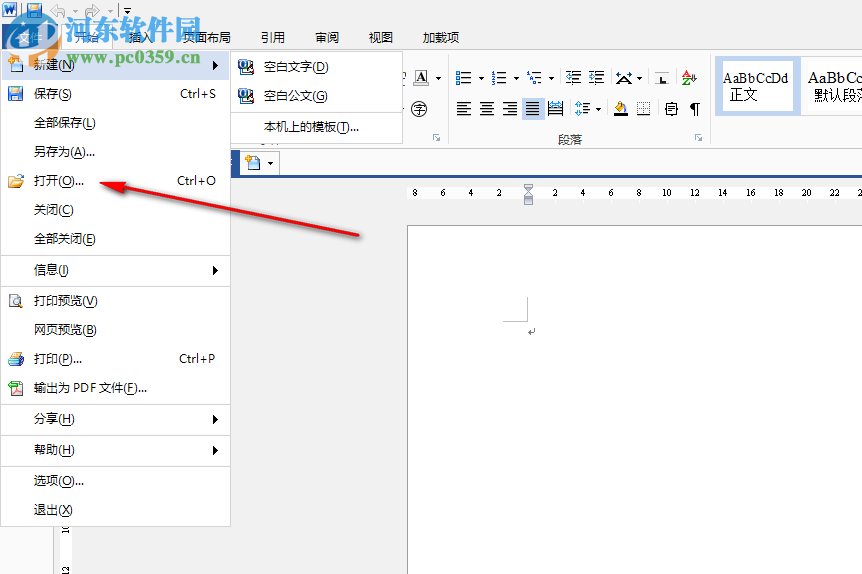Viewport: 862px width, 574px height.
Task: Toggle show paragraph marks
Action: tap(695, 109)
